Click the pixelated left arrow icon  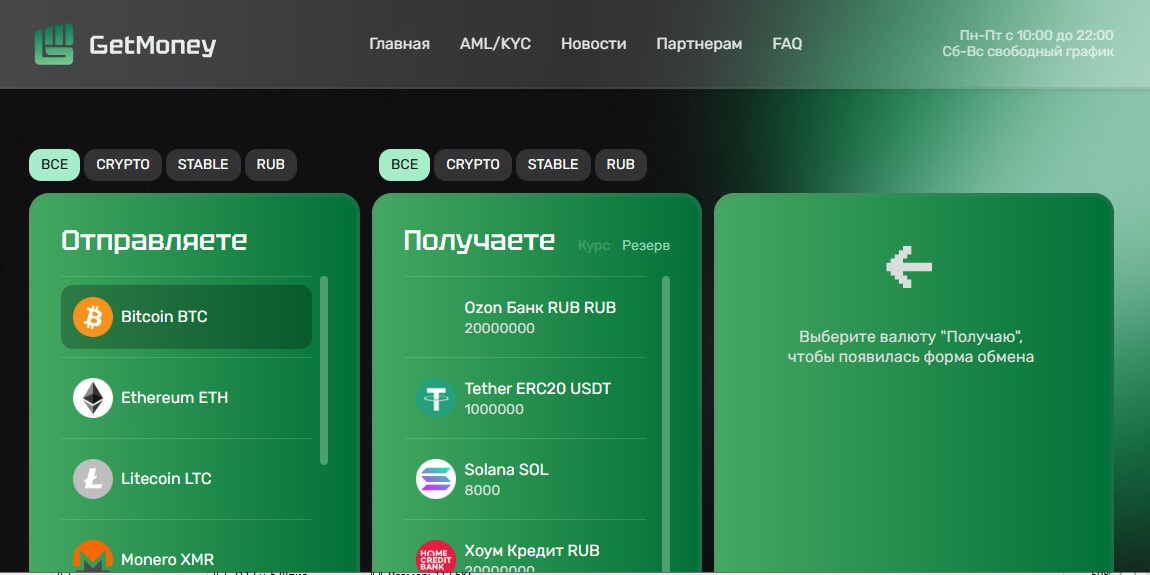point(909,266)
